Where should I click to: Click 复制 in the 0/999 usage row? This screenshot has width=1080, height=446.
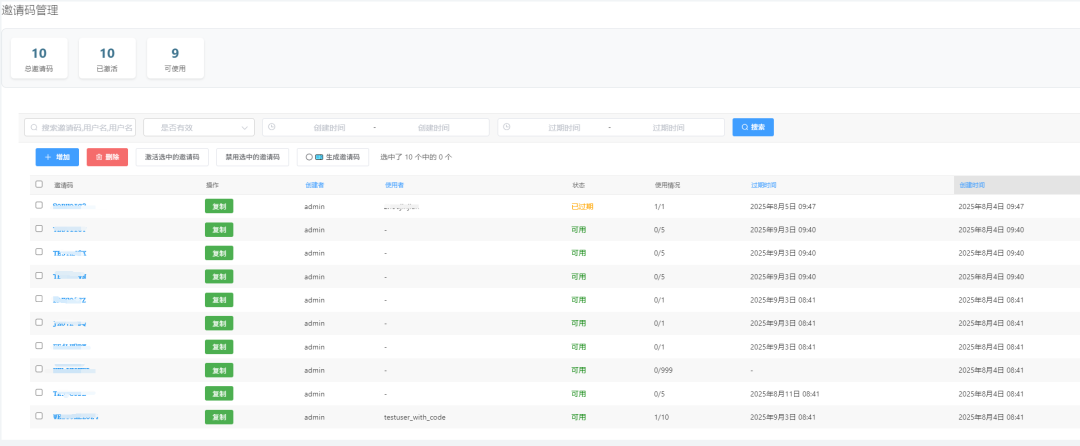click(x=219, y=370)
